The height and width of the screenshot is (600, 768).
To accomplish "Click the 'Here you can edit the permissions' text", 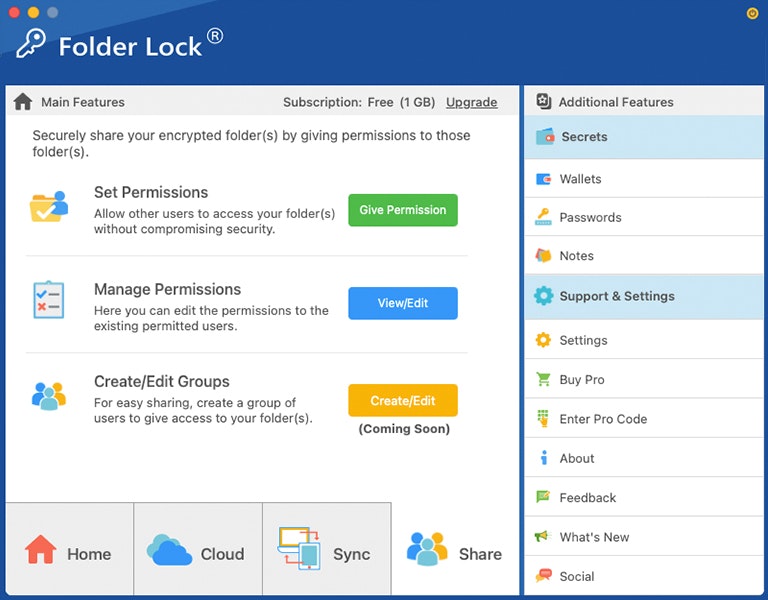I will pyautogui.click(x=211, y=318).
